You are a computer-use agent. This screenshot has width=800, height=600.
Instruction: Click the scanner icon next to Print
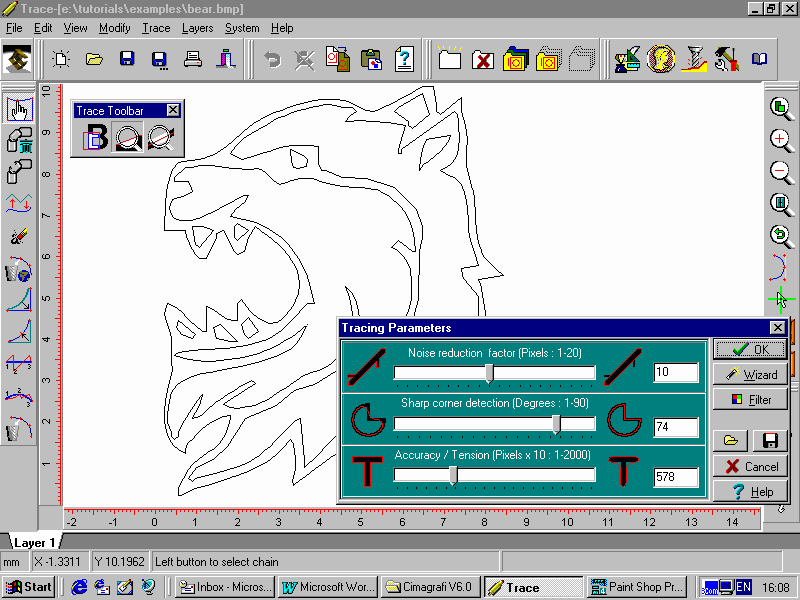(x=225, y=59)
